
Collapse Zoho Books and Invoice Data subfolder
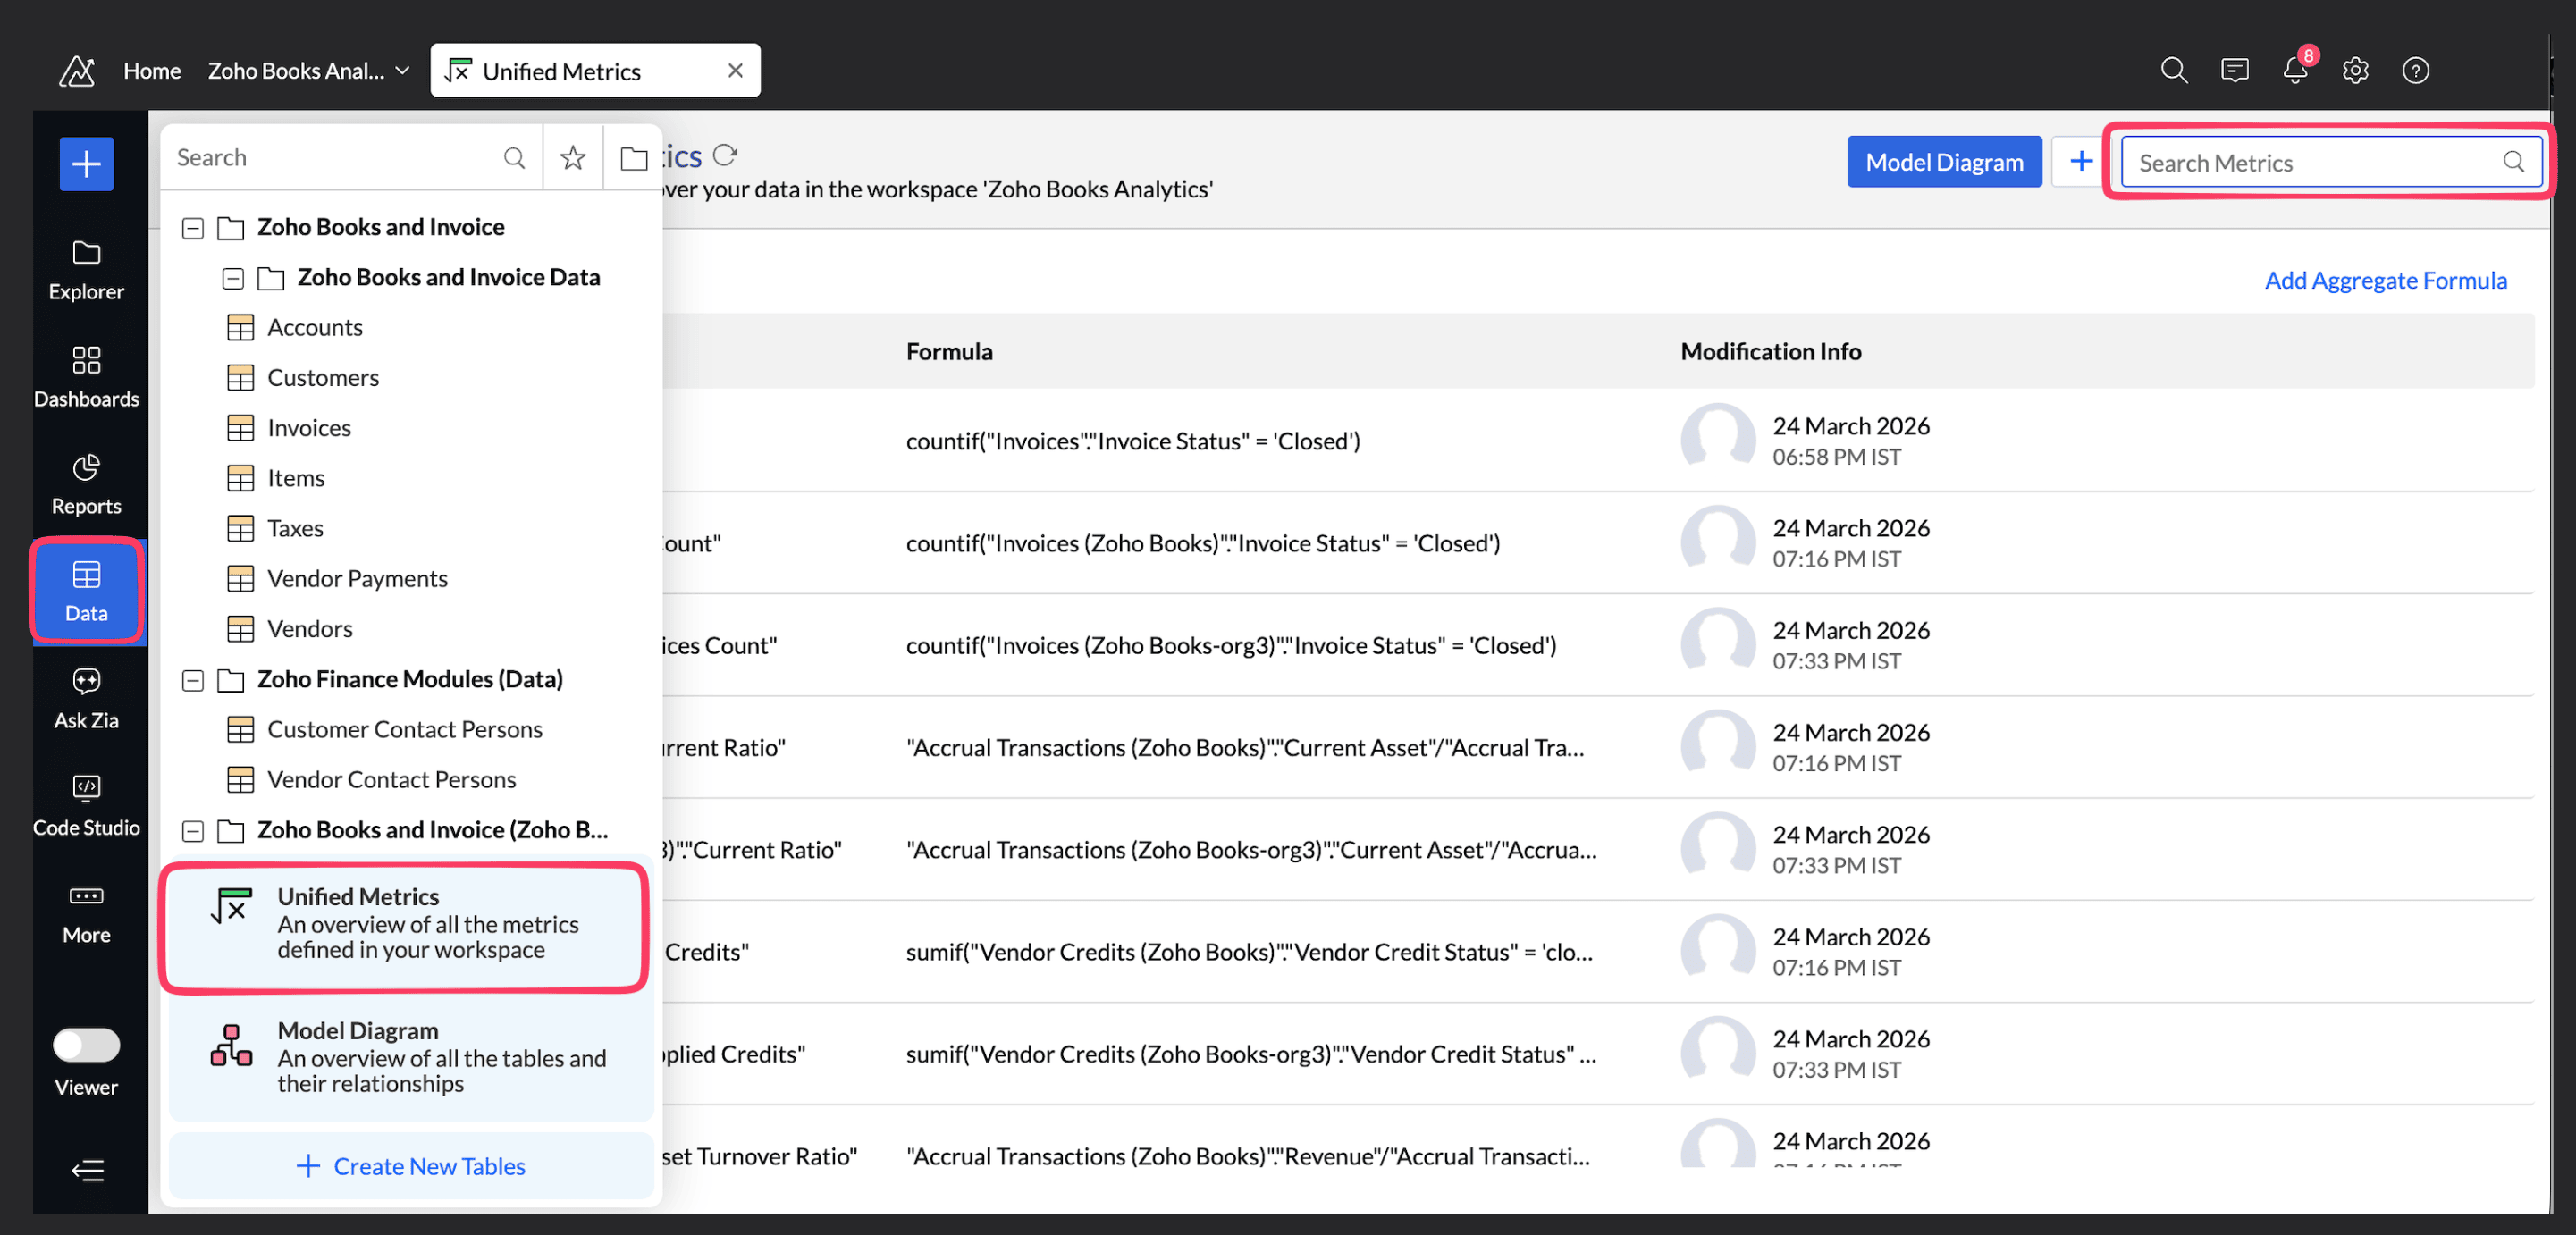point(233,278)
